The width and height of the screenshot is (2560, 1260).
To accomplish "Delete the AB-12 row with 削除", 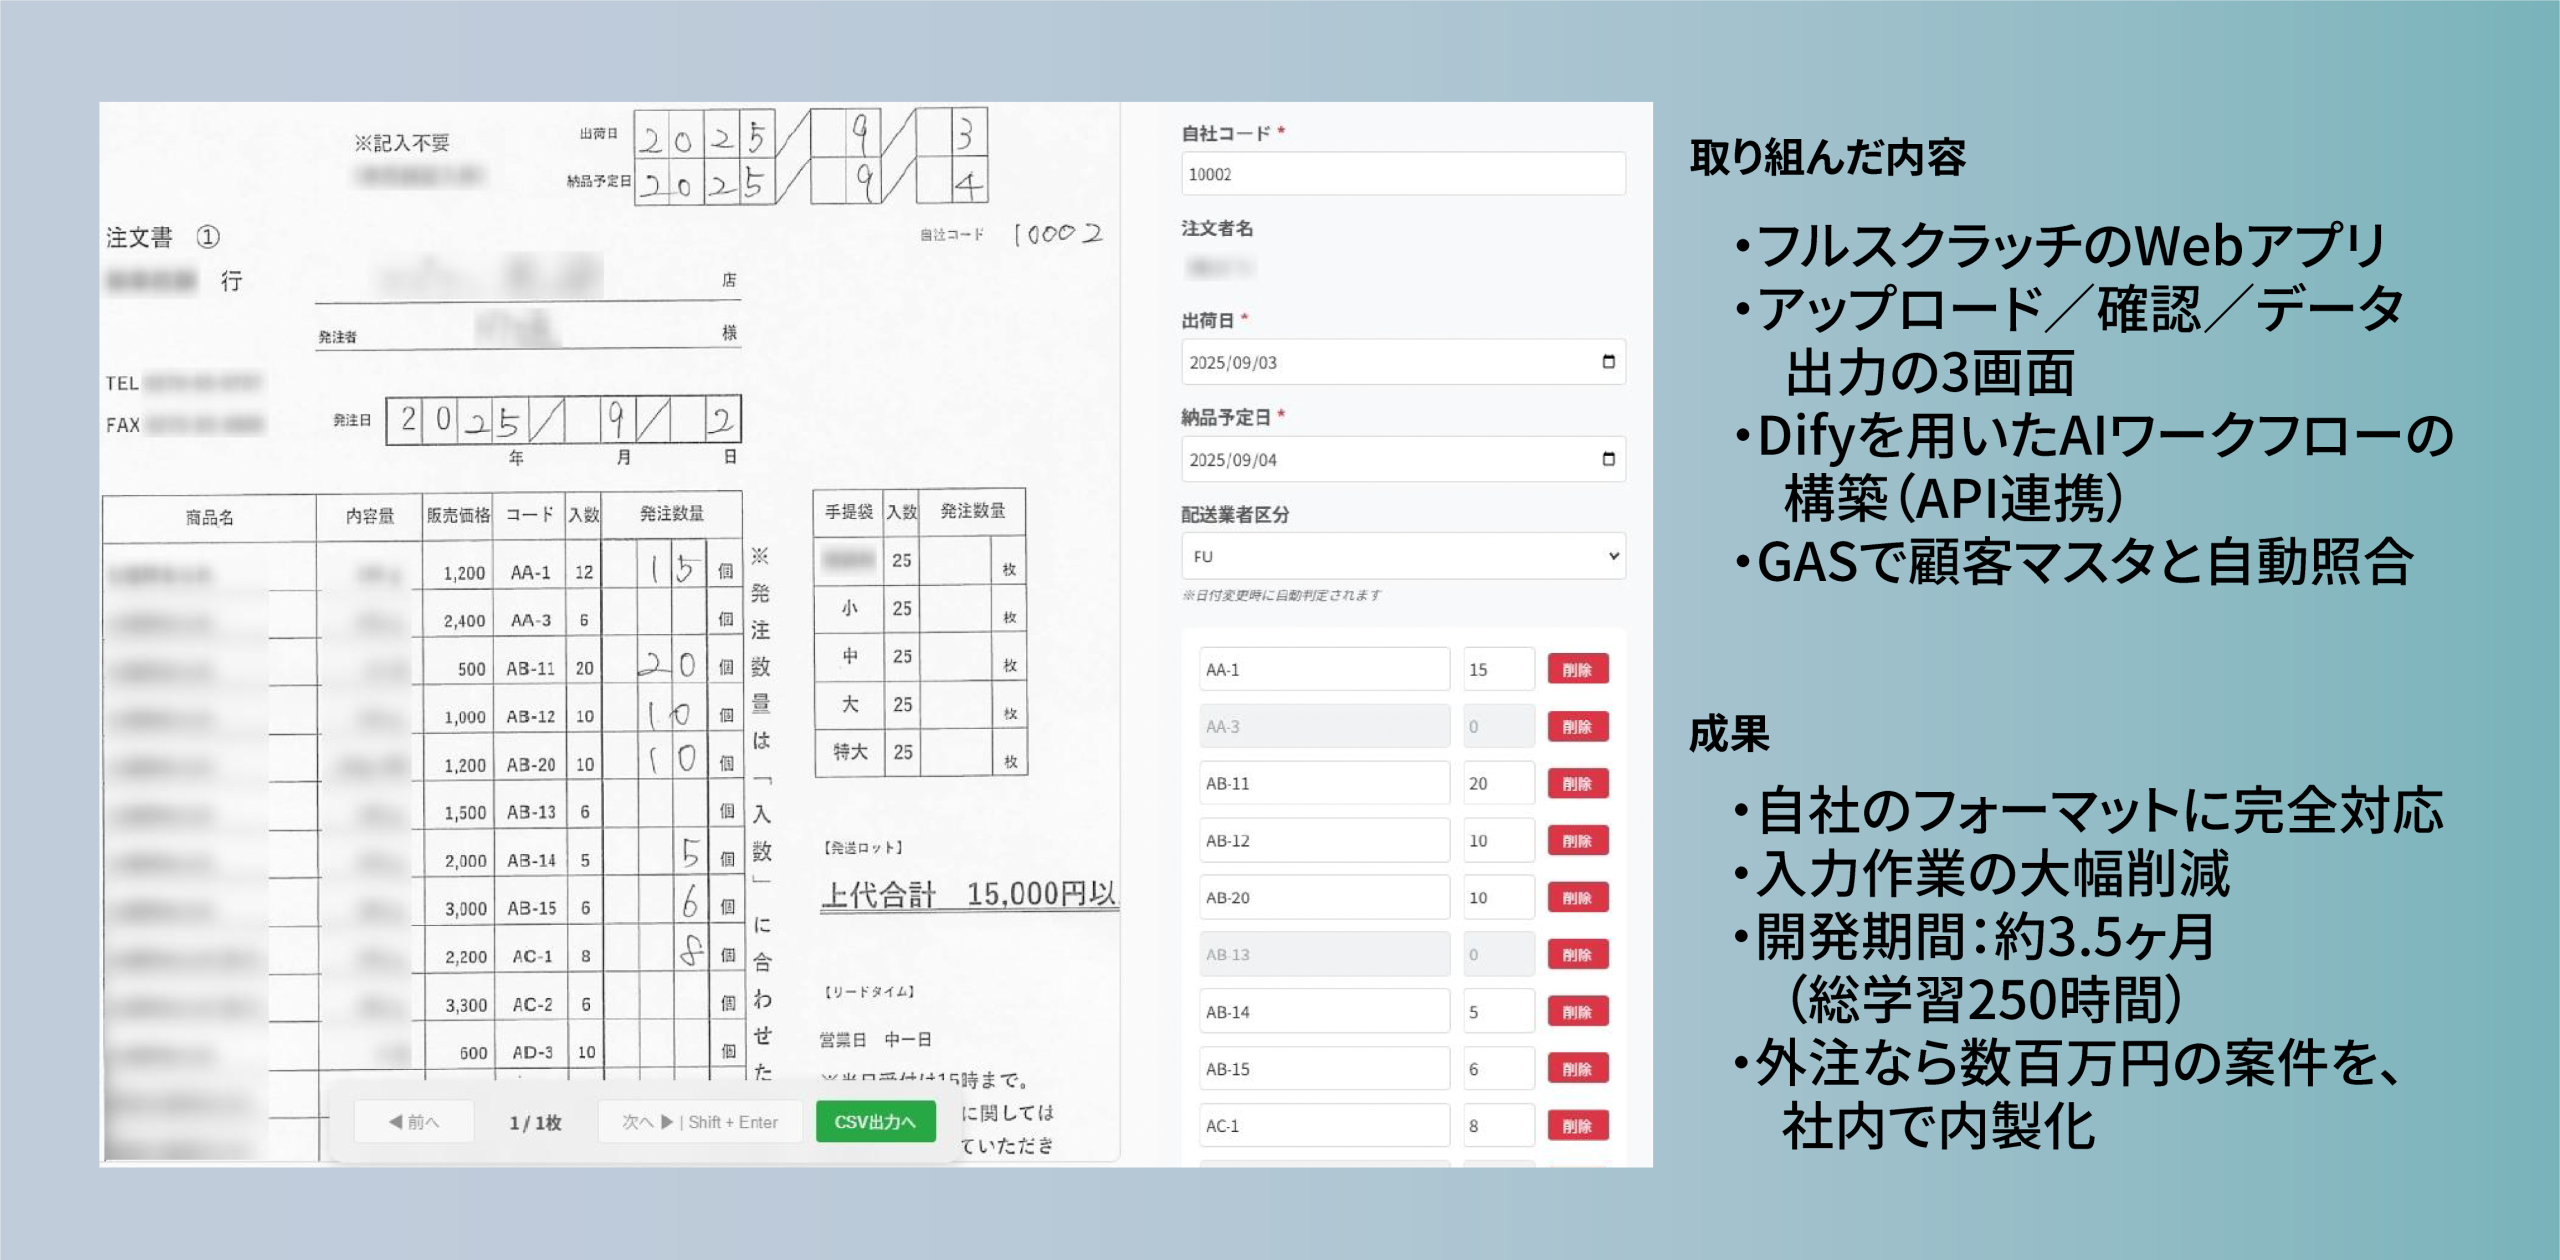I will (x=1577, y=840).
